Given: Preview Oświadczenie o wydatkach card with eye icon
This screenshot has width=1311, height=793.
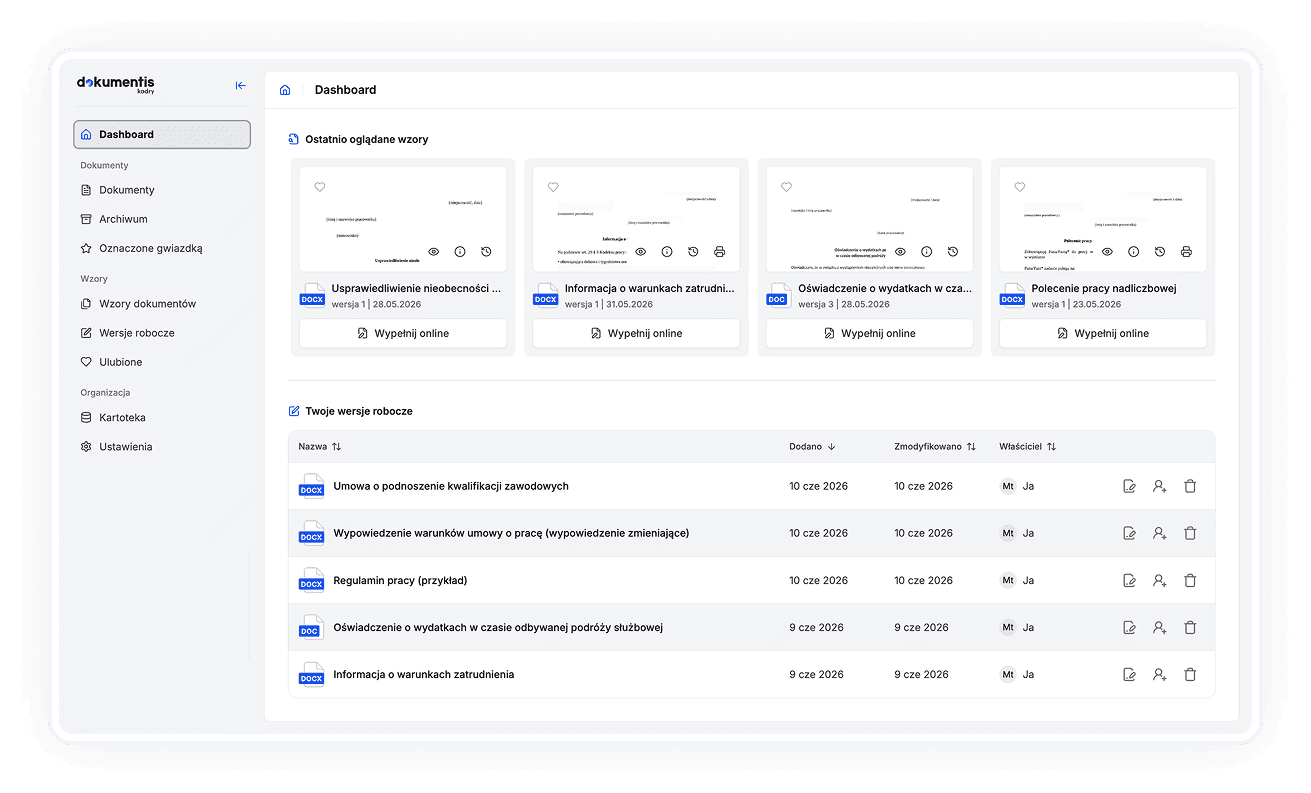Looking at the screenshot, I should pyautogui.click(x=901, y=252).
